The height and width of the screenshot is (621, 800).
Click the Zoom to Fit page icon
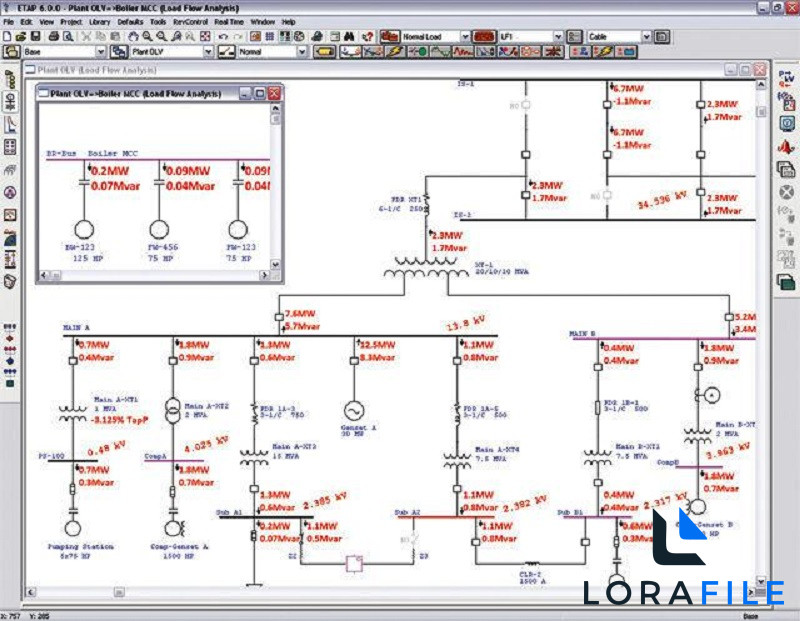point(205,37)
